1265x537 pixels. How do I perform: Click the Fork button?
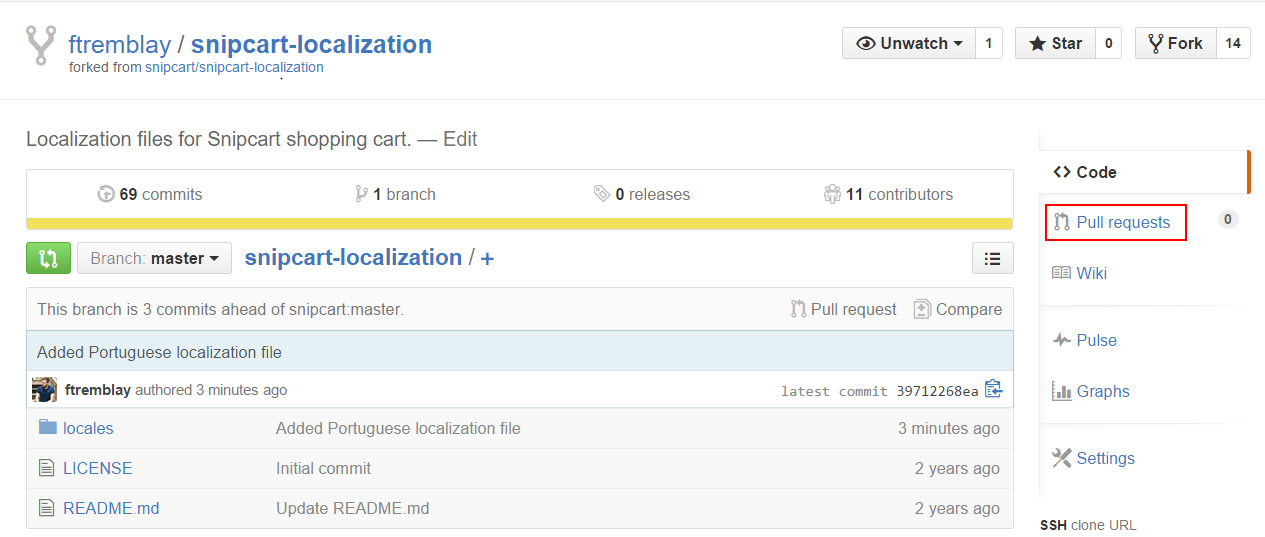tap(1176, 43)
